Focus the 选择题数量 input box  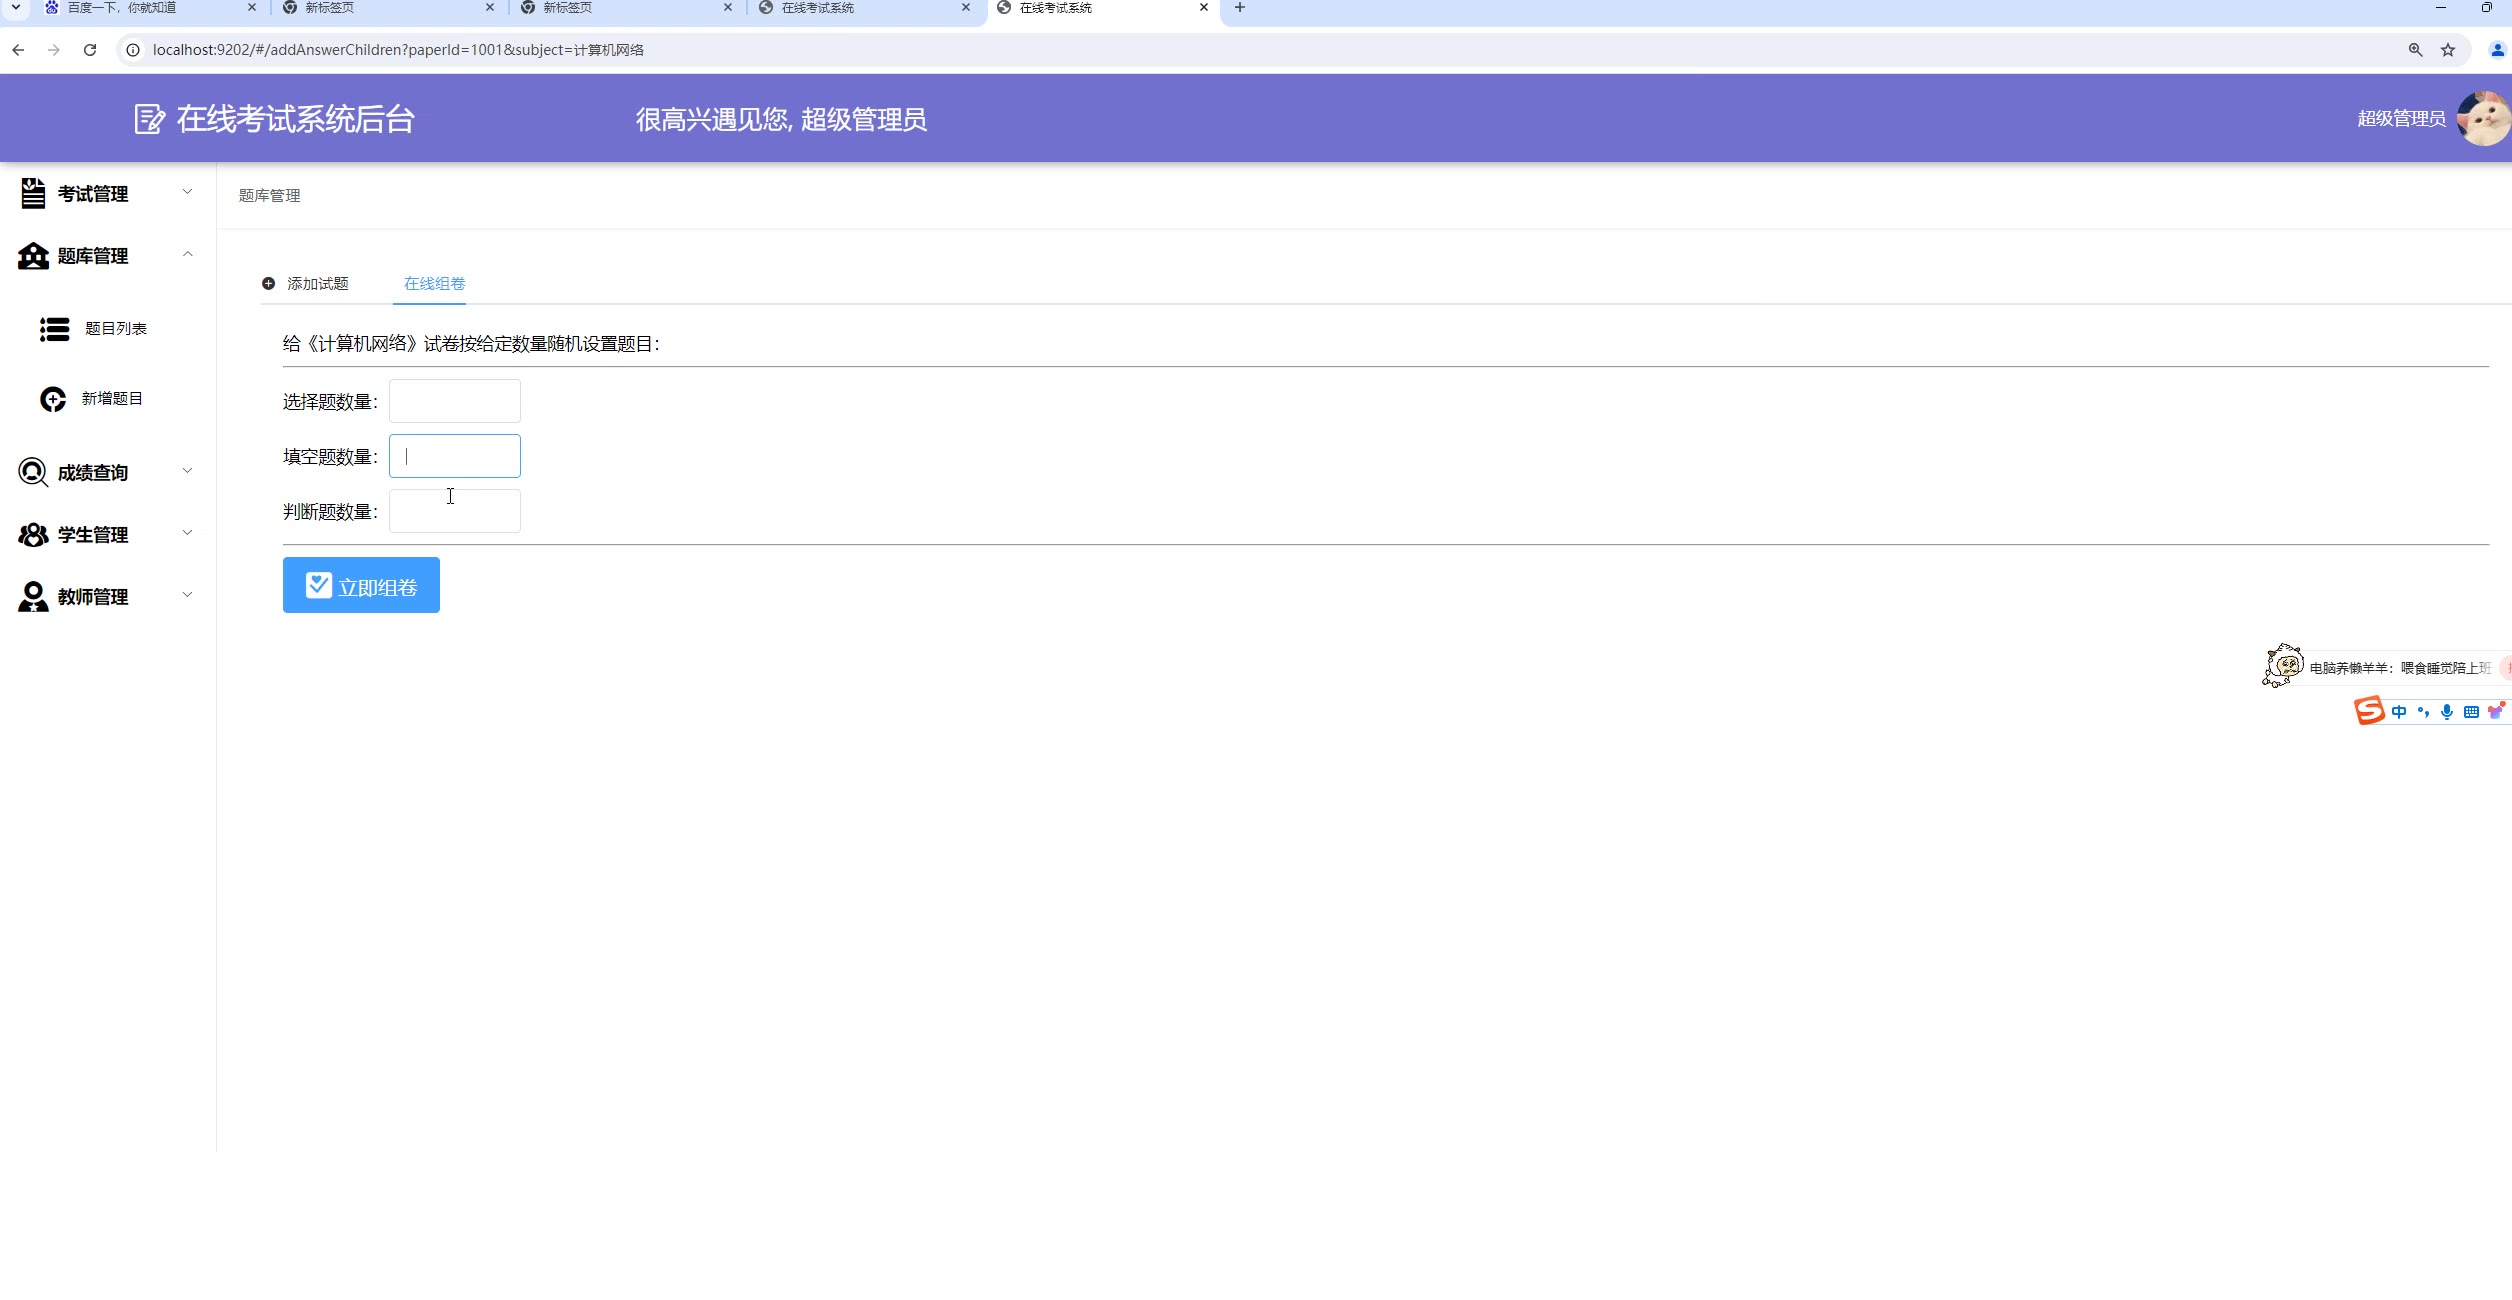[x=455, y=401]
